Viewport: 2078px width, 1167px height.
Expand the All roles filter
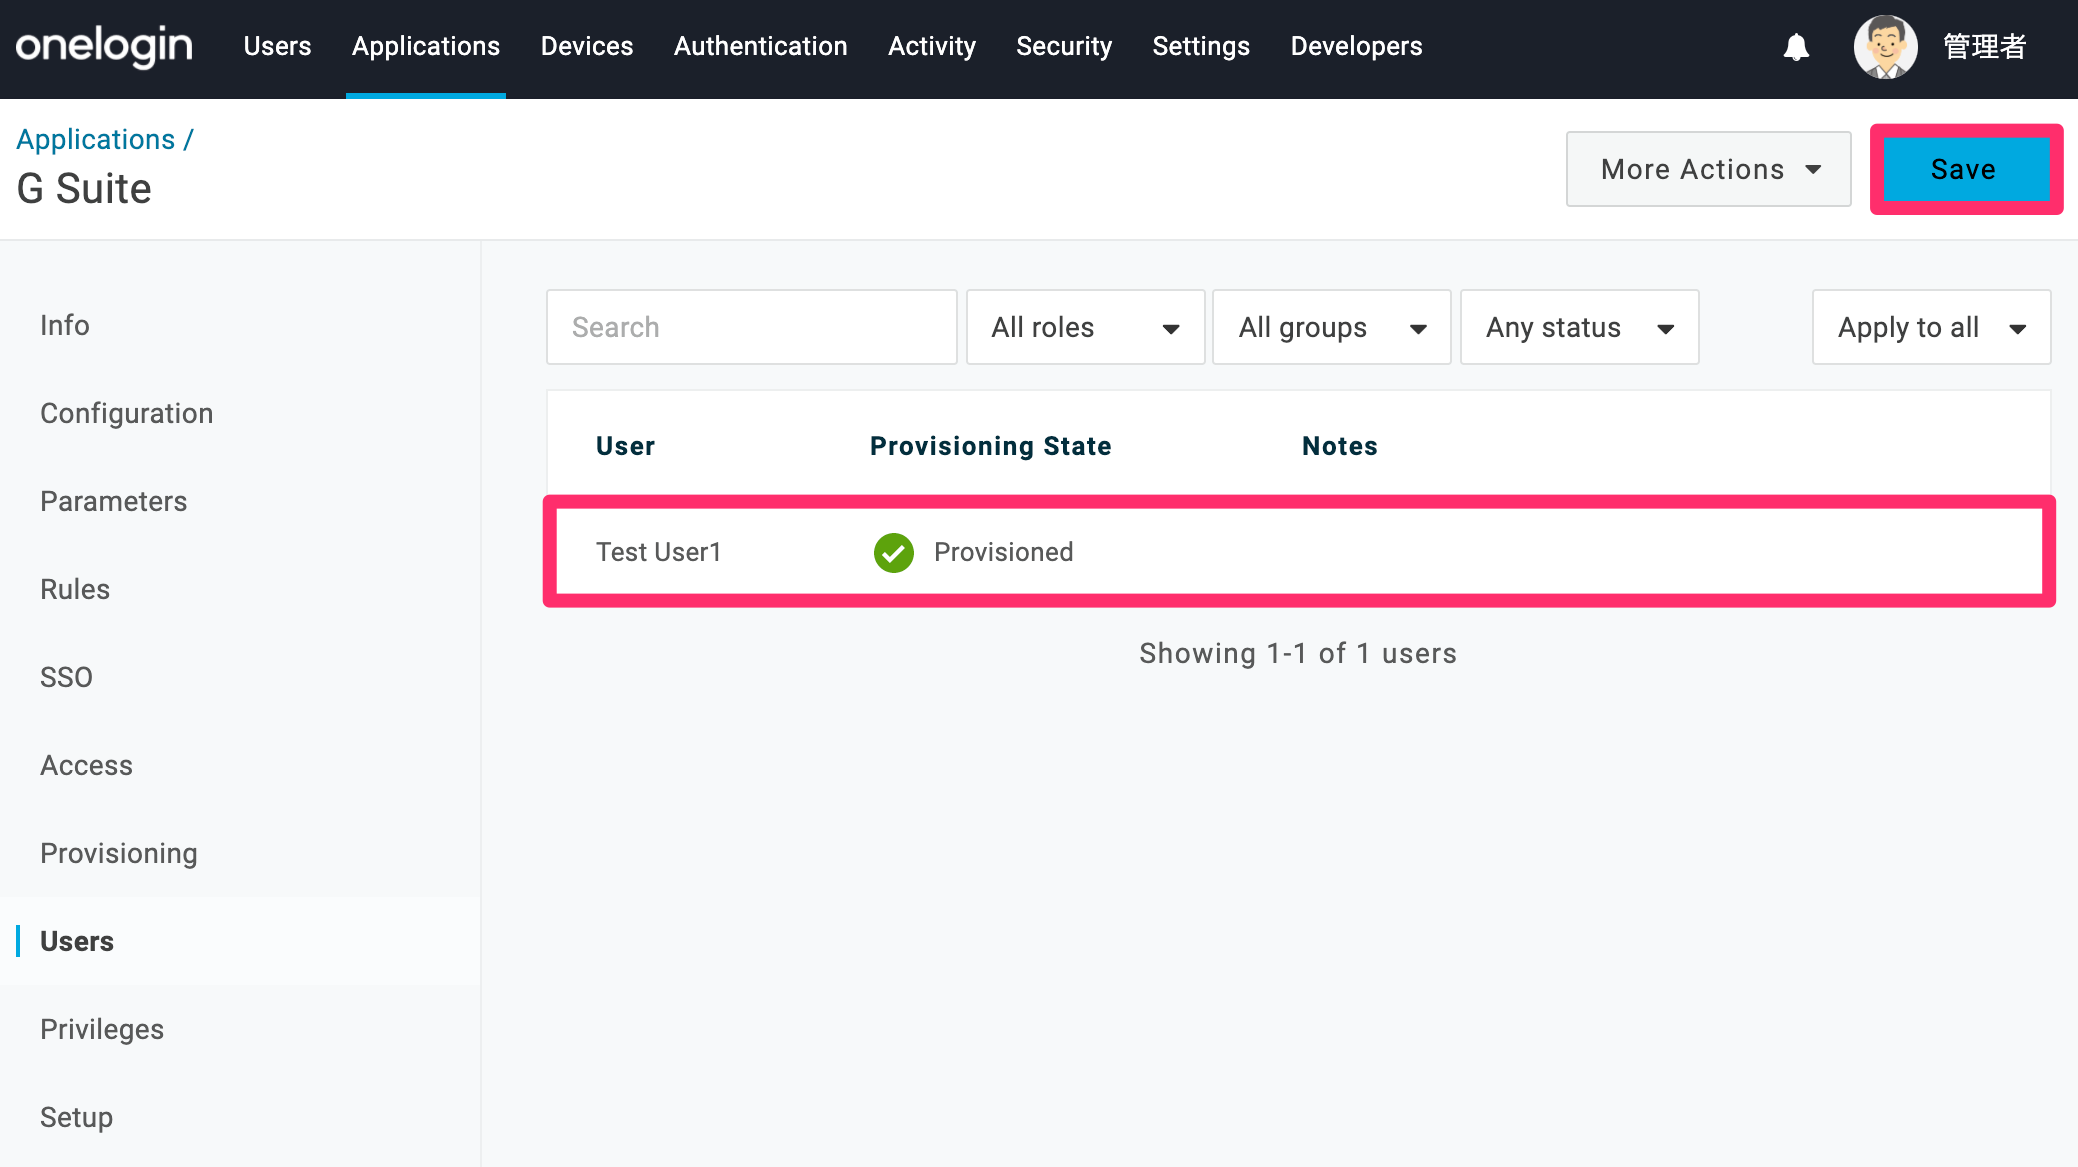tap(1085, 327)
